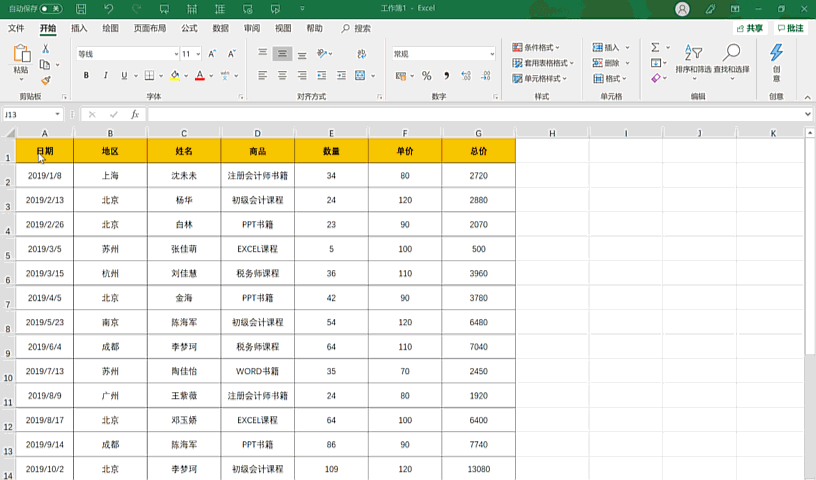The height and width of the screenshot is (480, 816).
Task: Click the 批注 (Comments) button
Action: pos(790,29)
